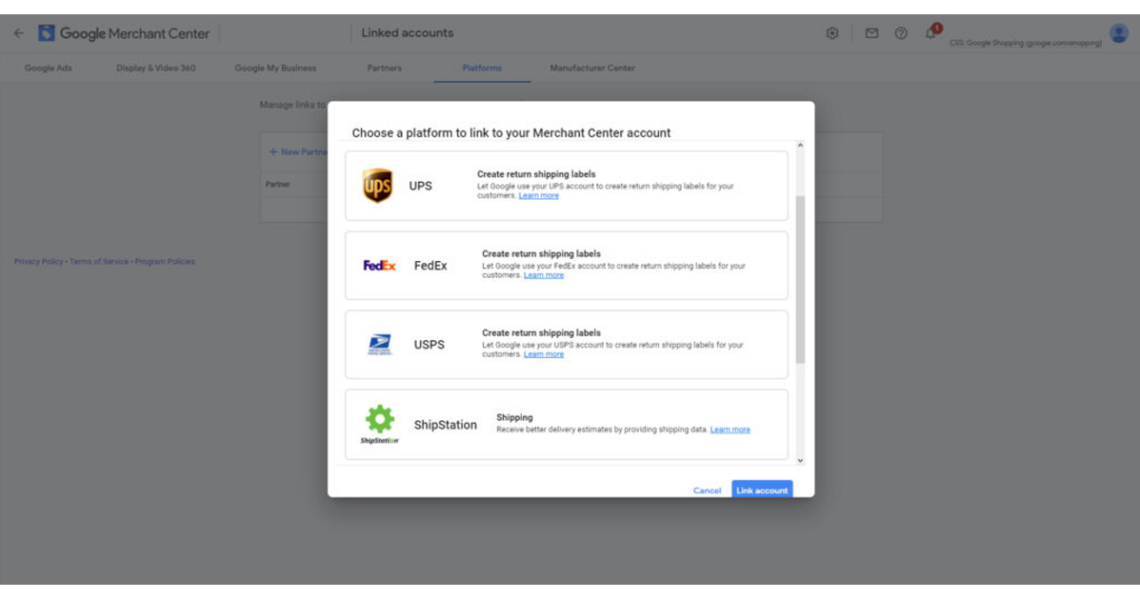Screen dimensions: 1140x600
Task: Open Merchant Center settings gear
Action: (x=832, y=32)
